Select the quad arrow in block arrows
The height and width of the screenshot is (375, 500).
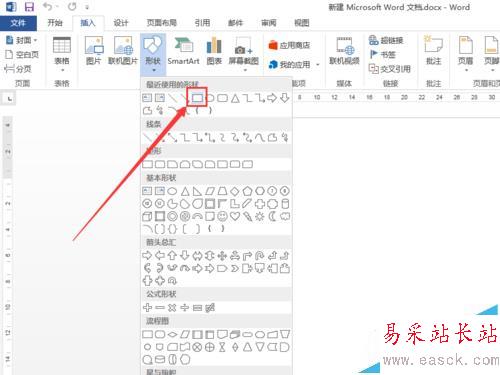(x=222, y=256)
